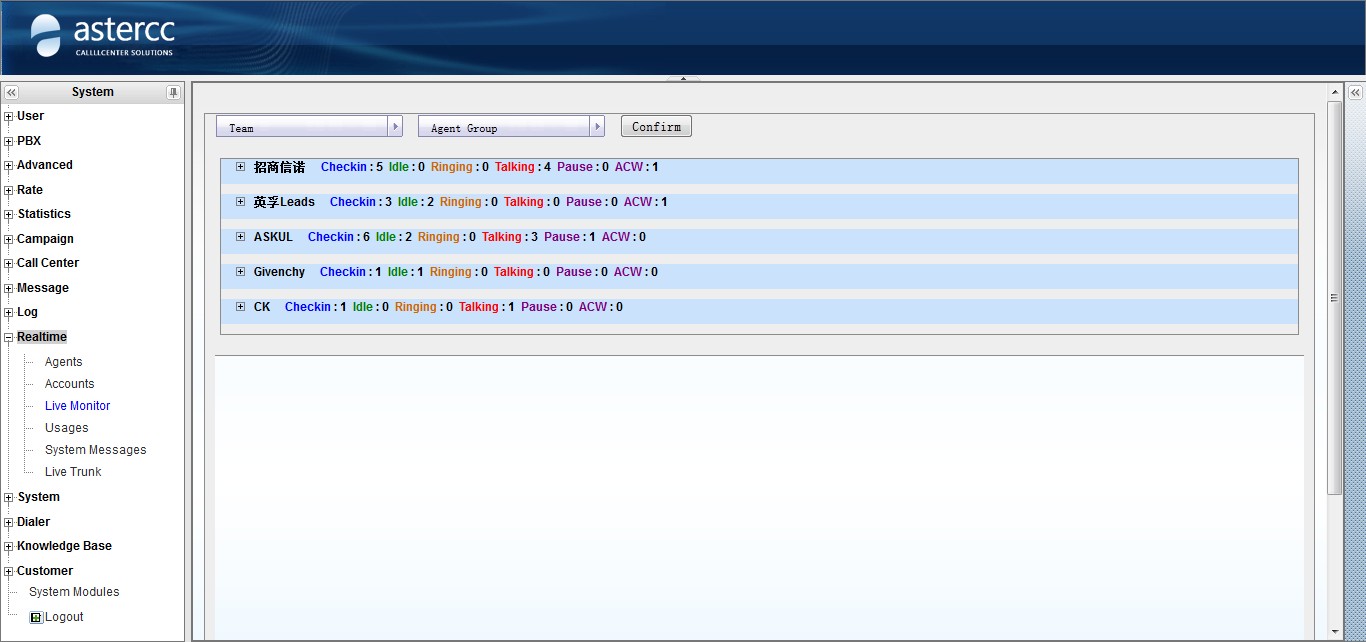Click the top banner collapse arrow handle
Viewport: 1366px width, 642px height.
tap(683, 78)
